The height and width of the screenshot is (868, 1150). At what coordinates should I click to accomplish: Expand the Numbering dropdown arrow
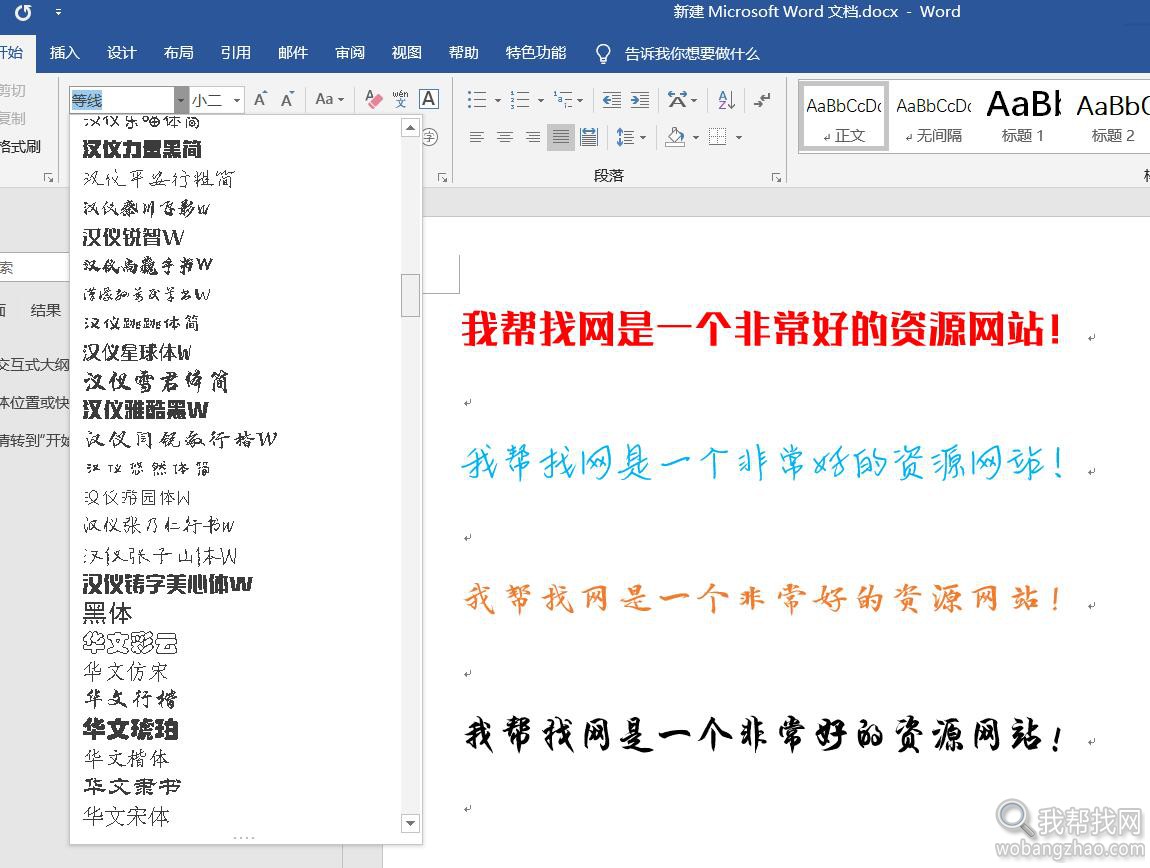tap(541, 101)
